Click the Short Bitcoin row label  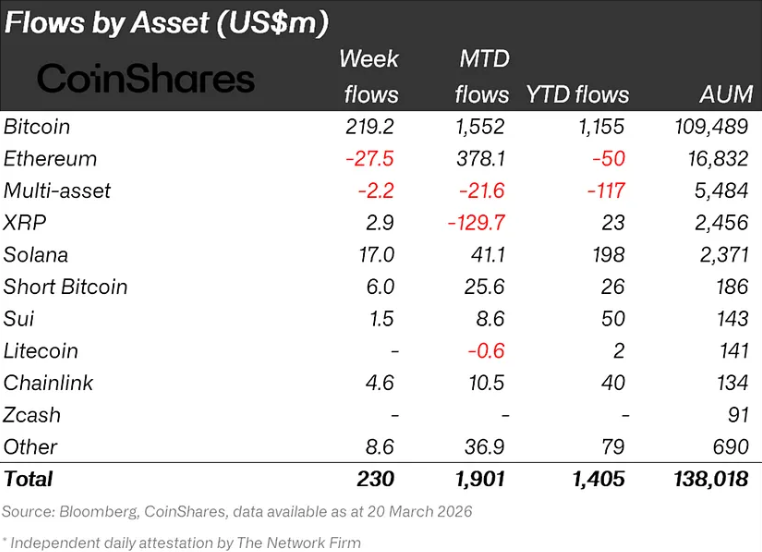coord(66,287)
